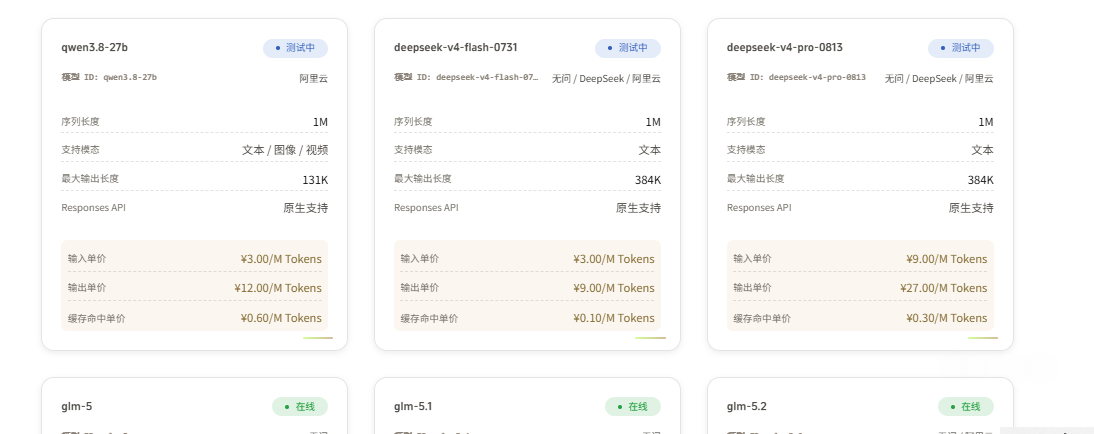Image resolution: width=1094 pixels, height=434 pixels.
Task: Open the glm-5.1 model card title
Action: (413, 406)
